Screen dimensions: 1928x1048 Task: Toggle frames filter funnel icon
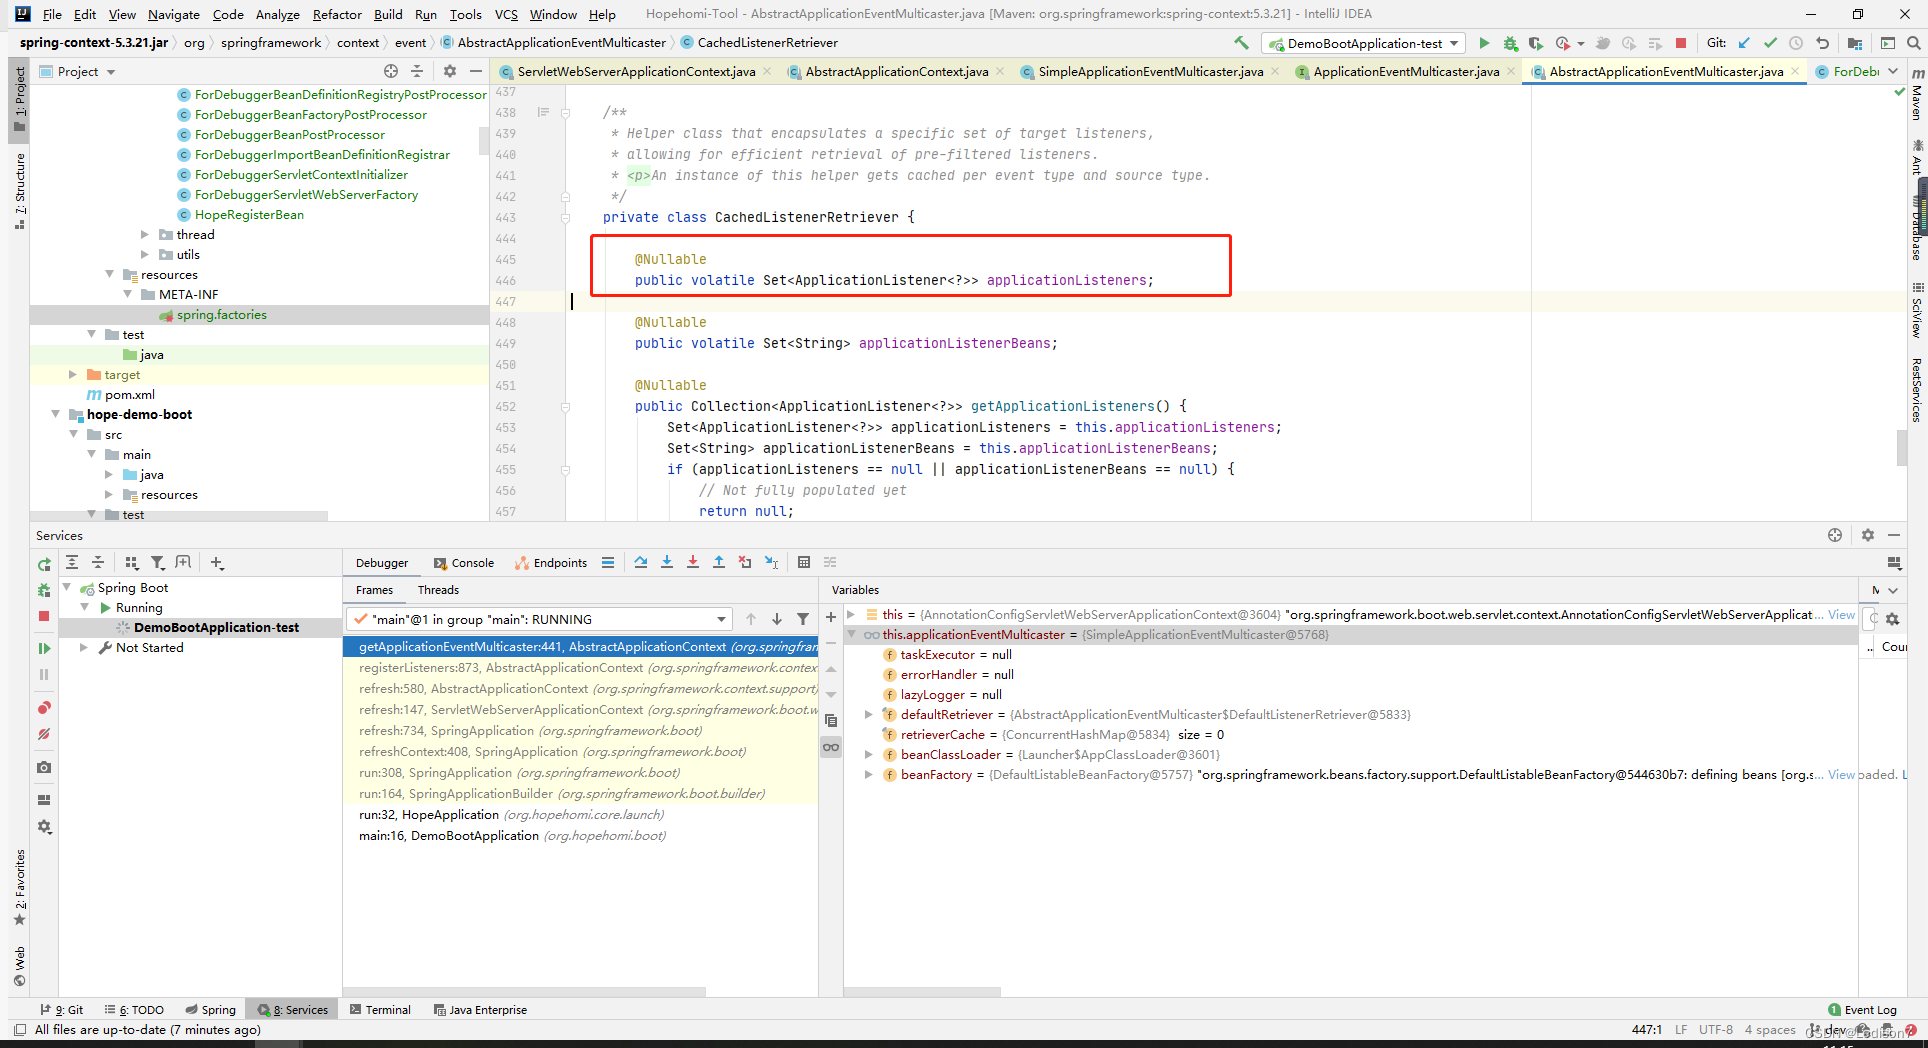click(x=803, y=619)
